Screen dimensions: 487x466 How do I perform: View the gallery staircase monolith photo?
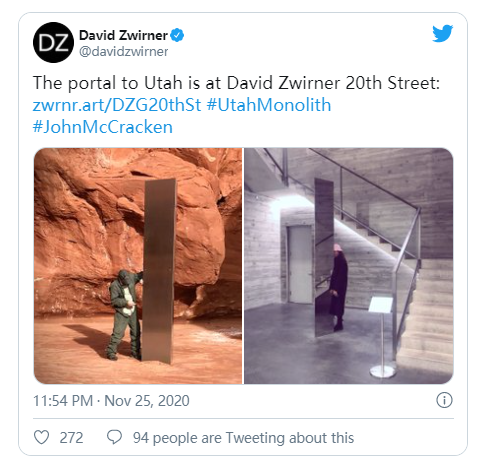[349, 266]
